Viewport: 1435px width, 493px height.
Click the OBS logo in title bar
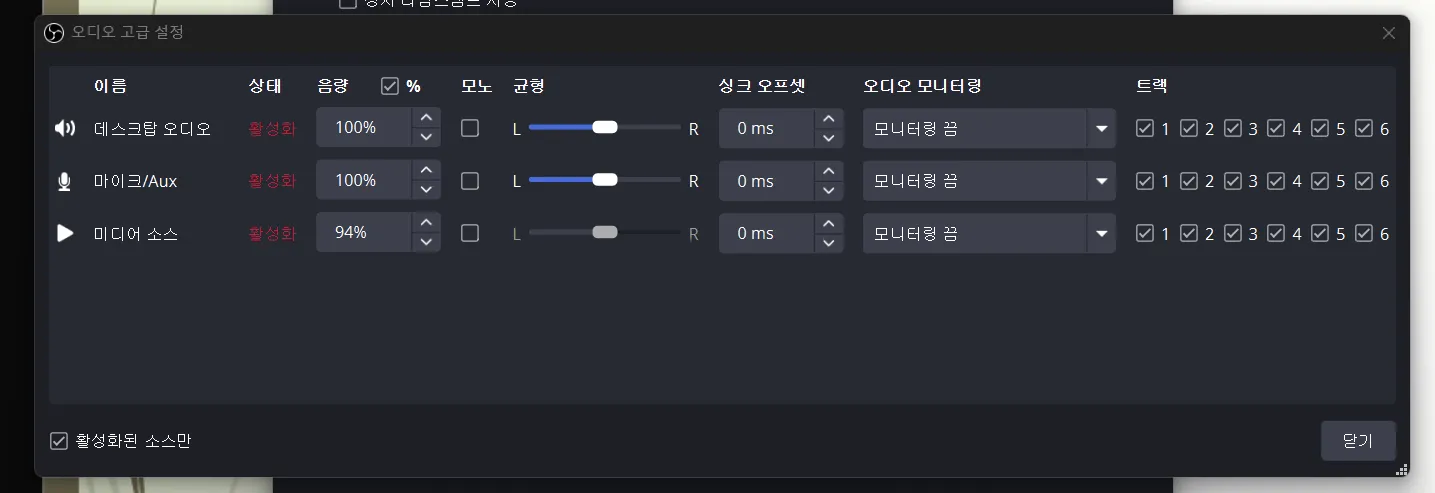pyautogui.click(x=54, y=33)
